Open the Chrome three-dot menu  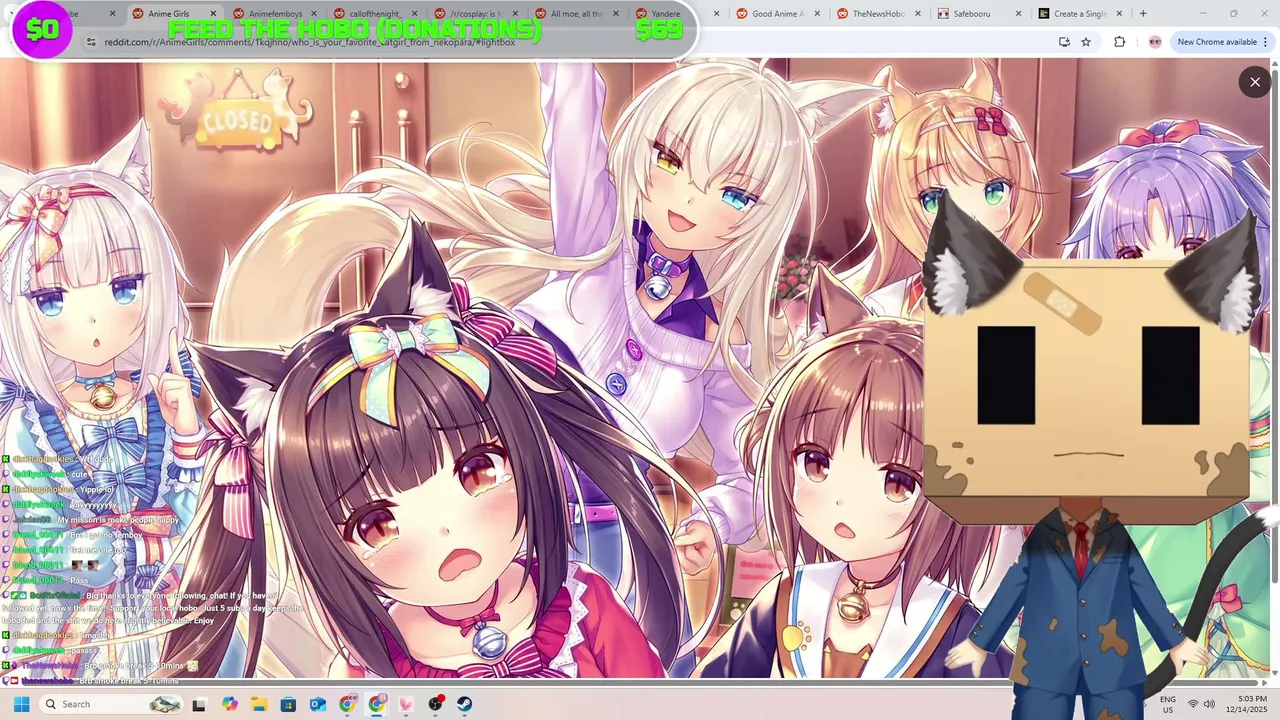tap(1267, 42)
